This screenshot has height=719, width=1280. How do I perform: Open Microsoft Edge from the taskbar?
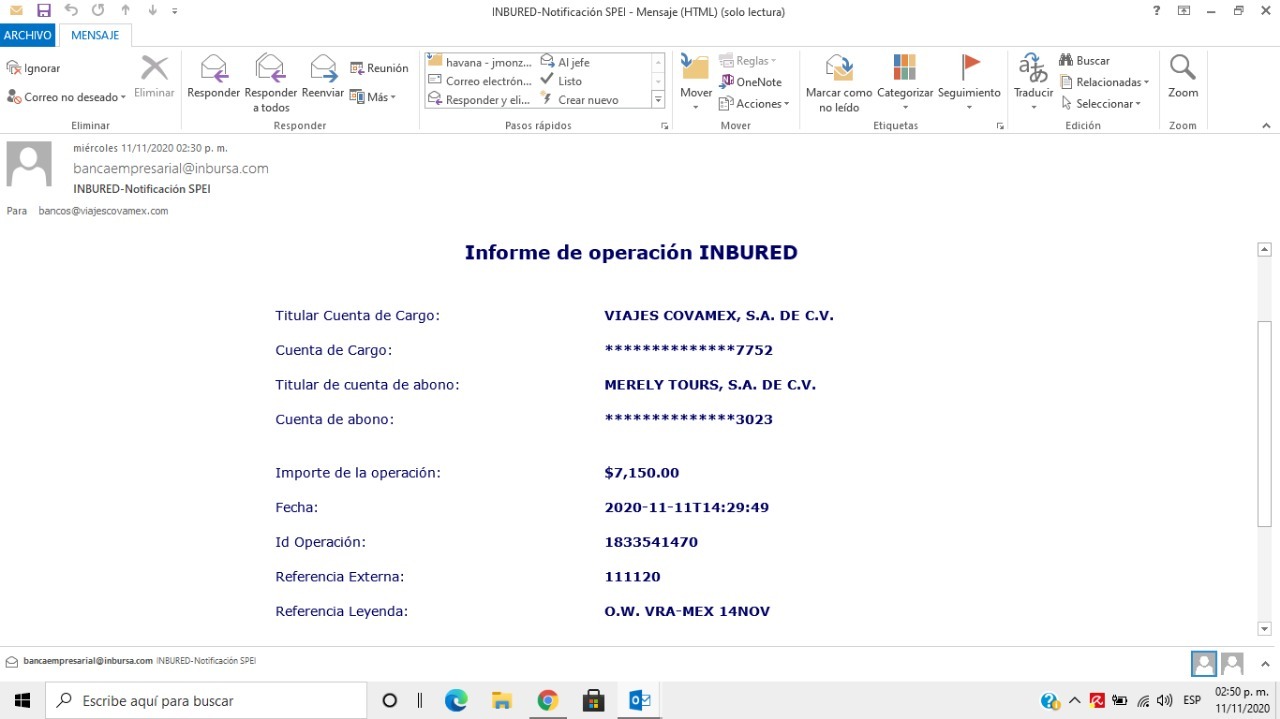click(456, 701)
